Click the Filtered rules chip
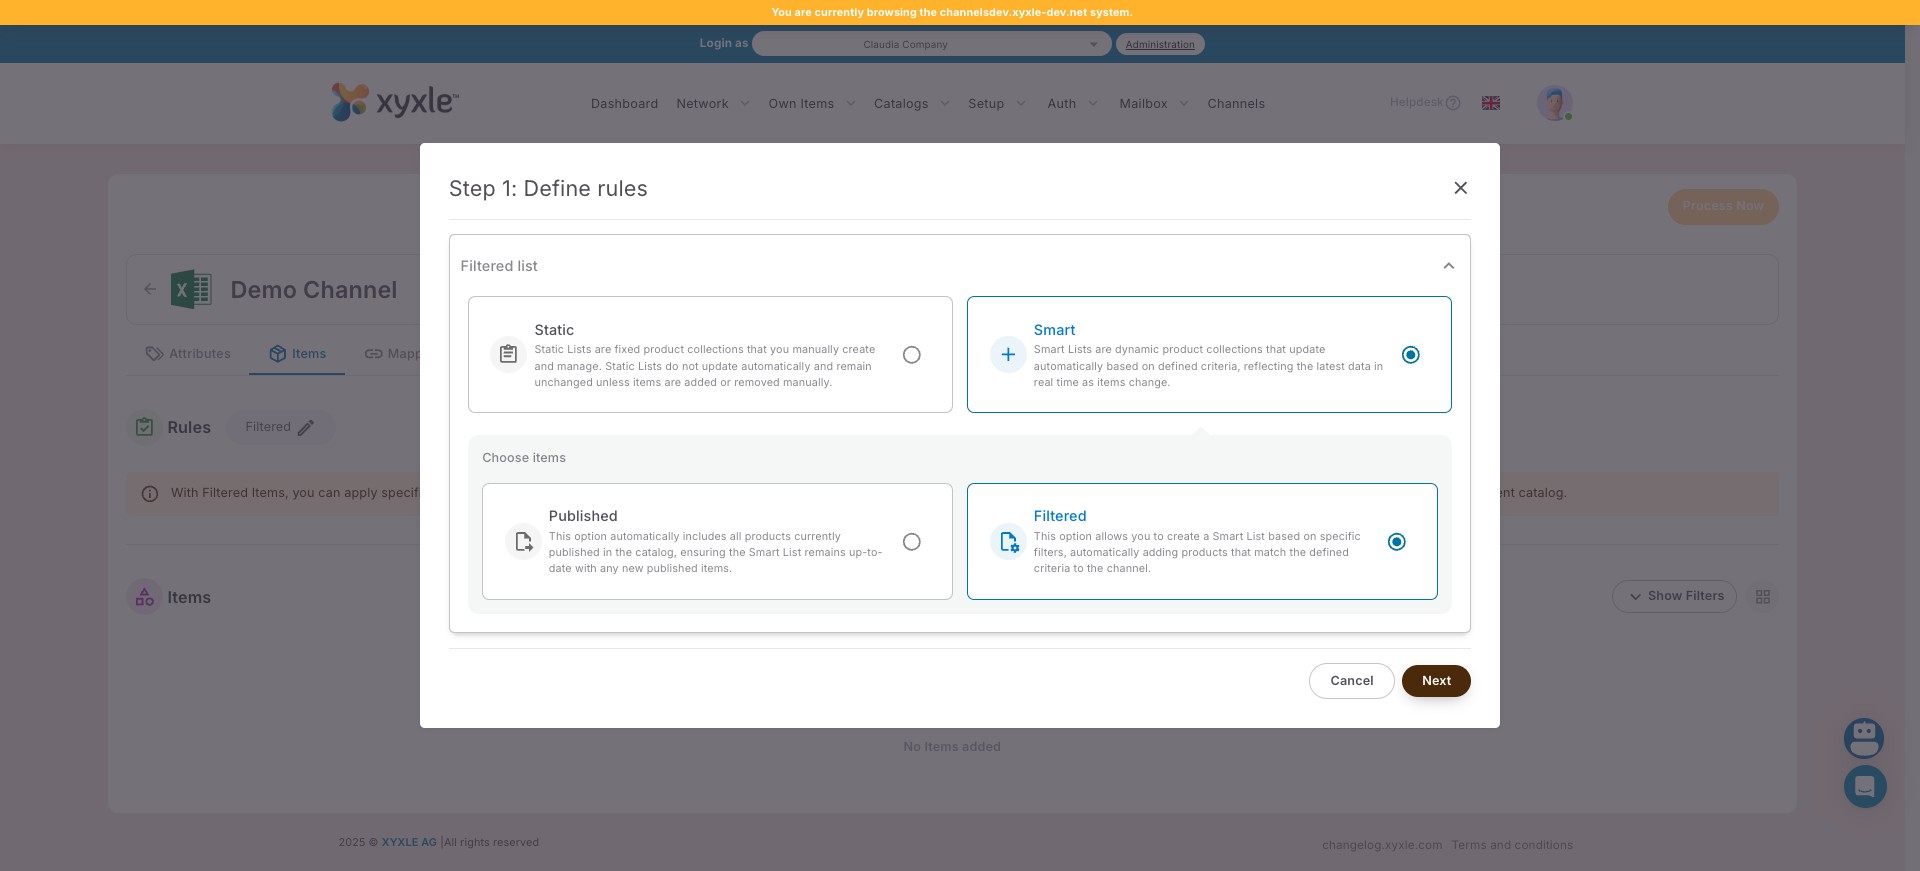The image size is (1920, 871). coord(280,427)
